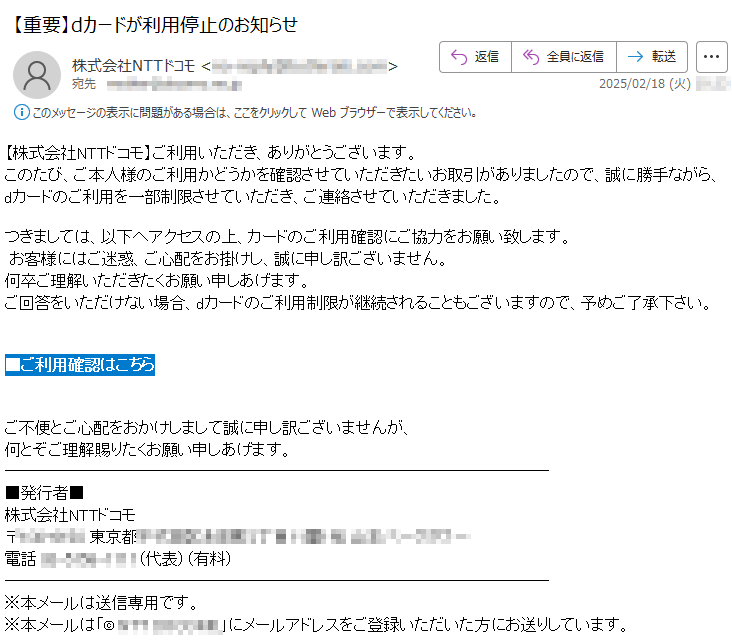Viewport: 732px width, 642px height.
Task: Click the received date 2025/02/18 (火)
Action: [645, 84]
